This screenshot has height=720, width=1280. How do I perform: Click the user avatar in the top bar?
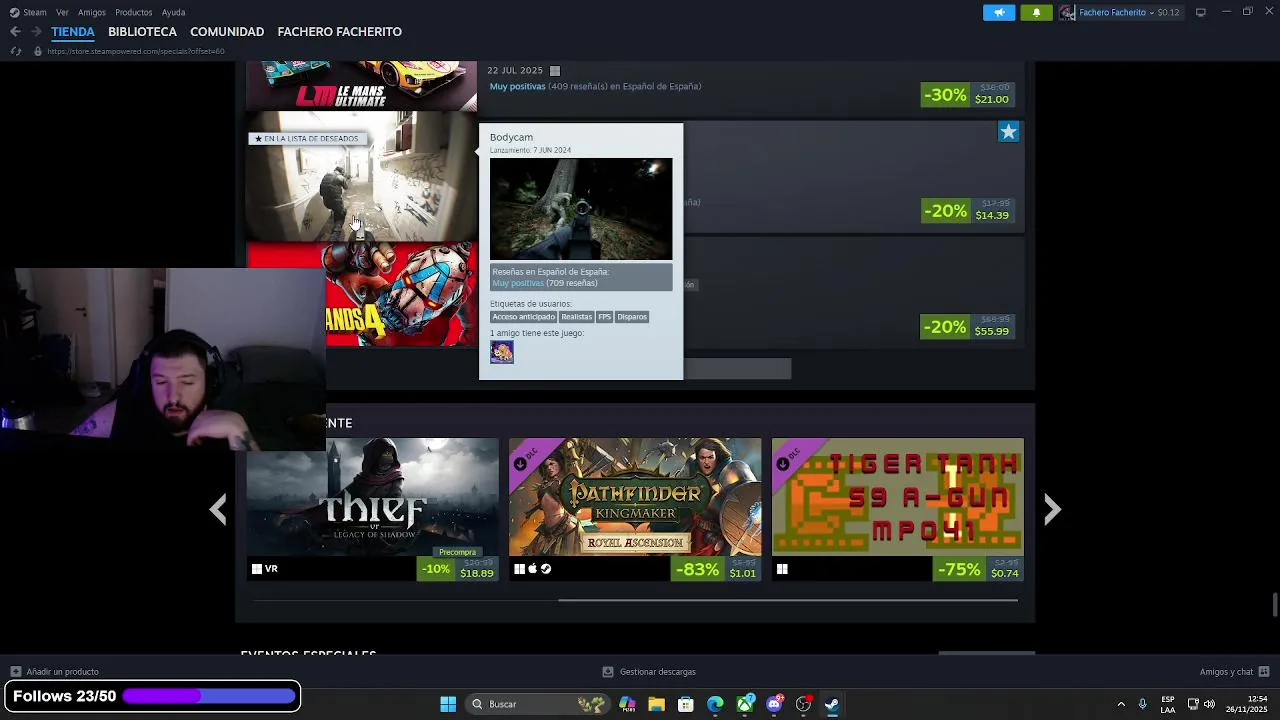pos(1067,12)
